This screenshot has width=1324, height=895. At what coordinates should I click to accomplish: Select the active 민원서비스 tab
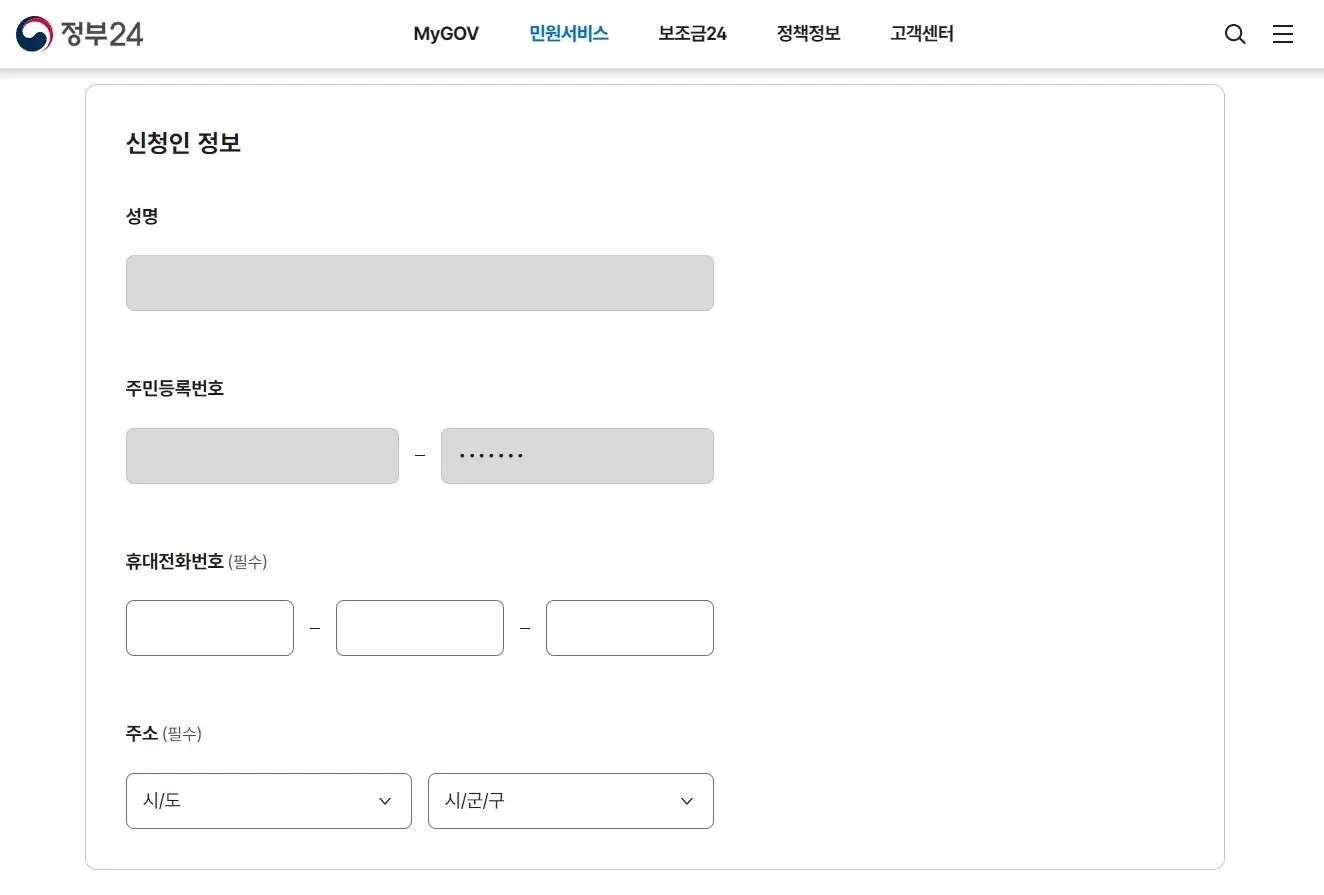click(568, 33)
